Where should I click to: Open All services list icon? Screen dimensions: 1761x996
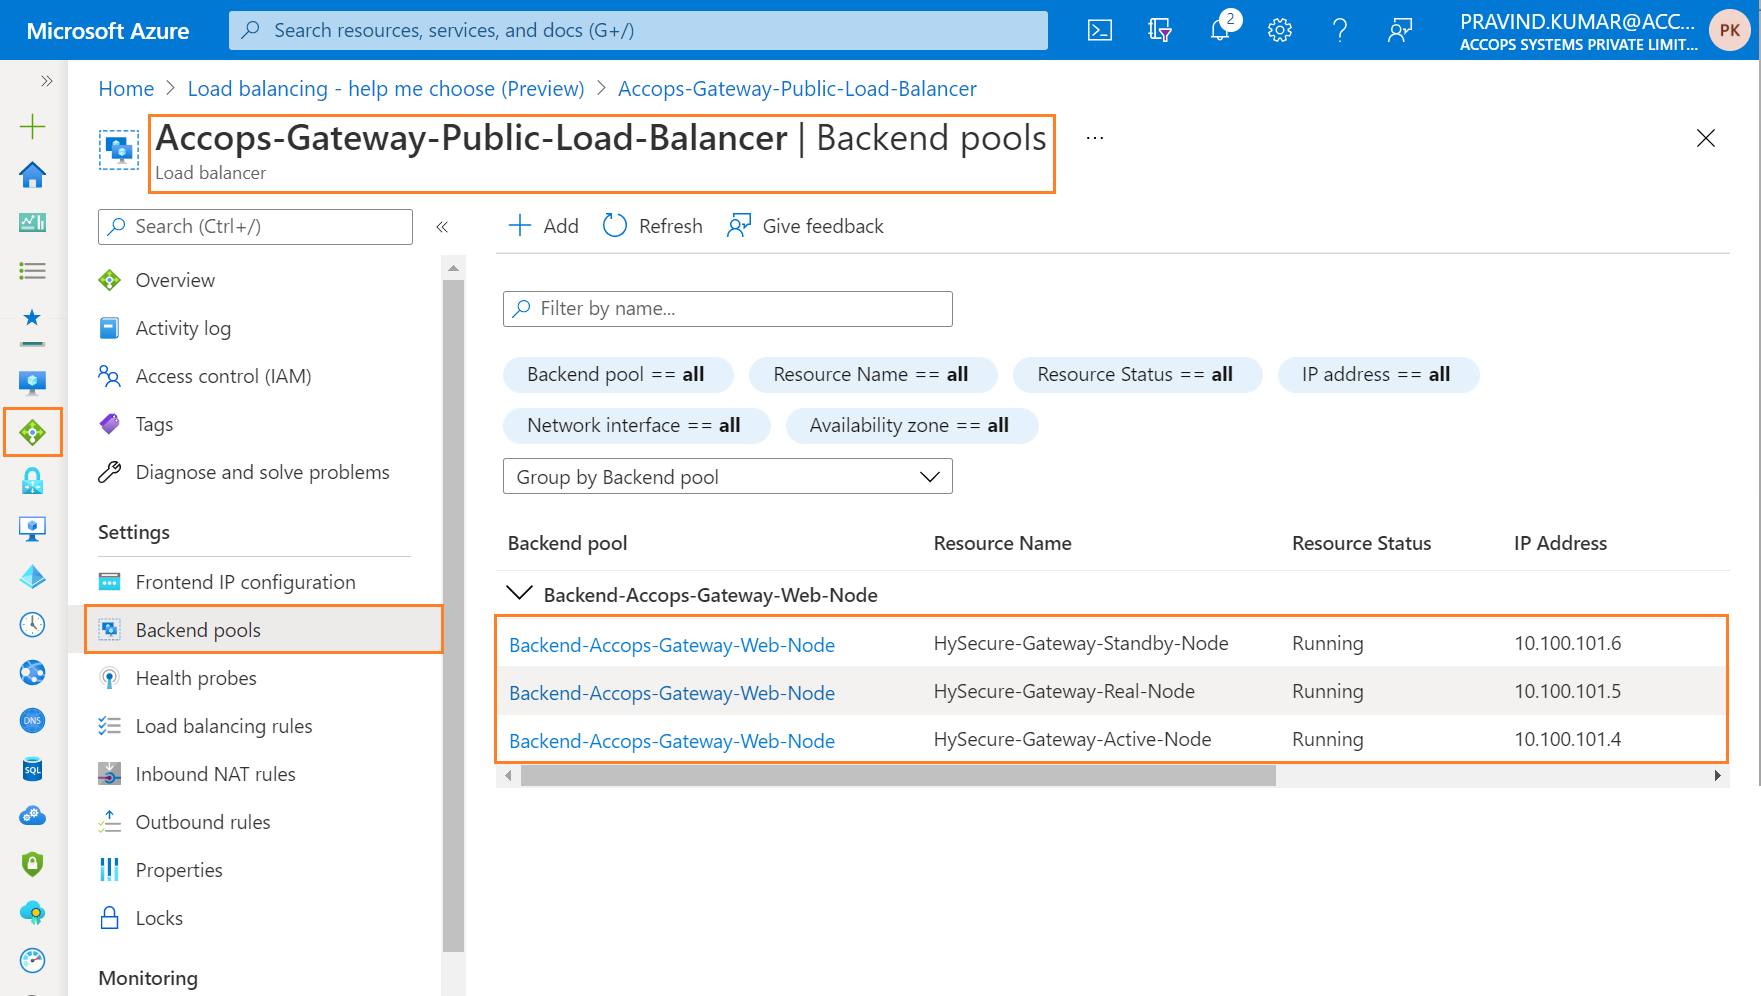pos(33,270)
